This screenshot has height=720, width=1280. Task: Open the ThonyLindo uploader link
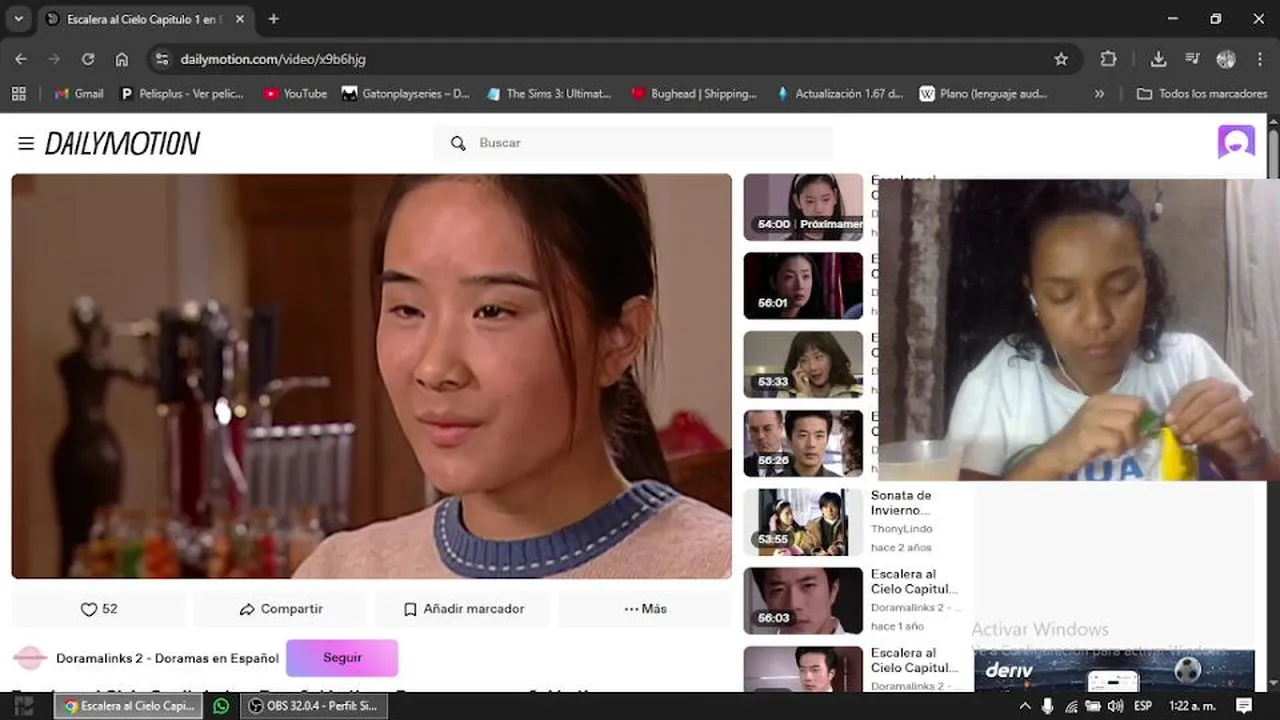901,529
